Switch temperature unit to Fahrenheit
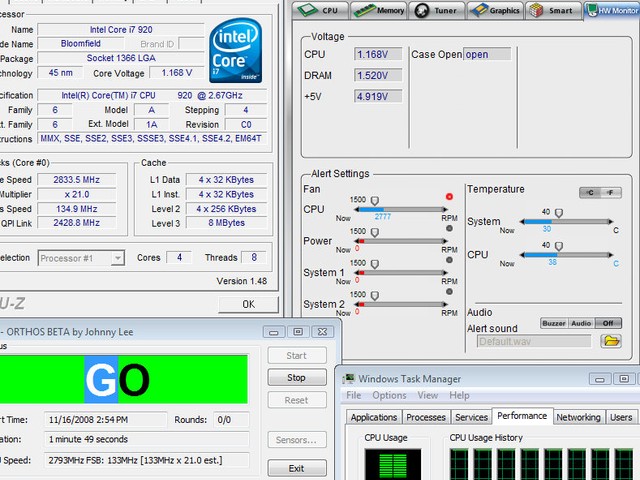 coord(611,193)
